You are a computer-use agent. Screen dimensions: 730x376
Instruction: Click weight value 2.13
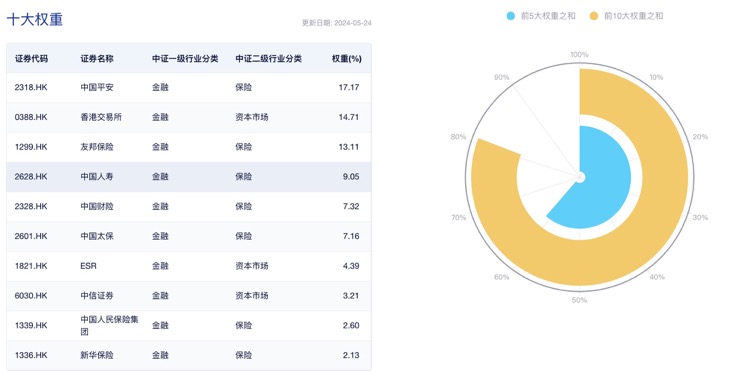click(x=351, y=356)
